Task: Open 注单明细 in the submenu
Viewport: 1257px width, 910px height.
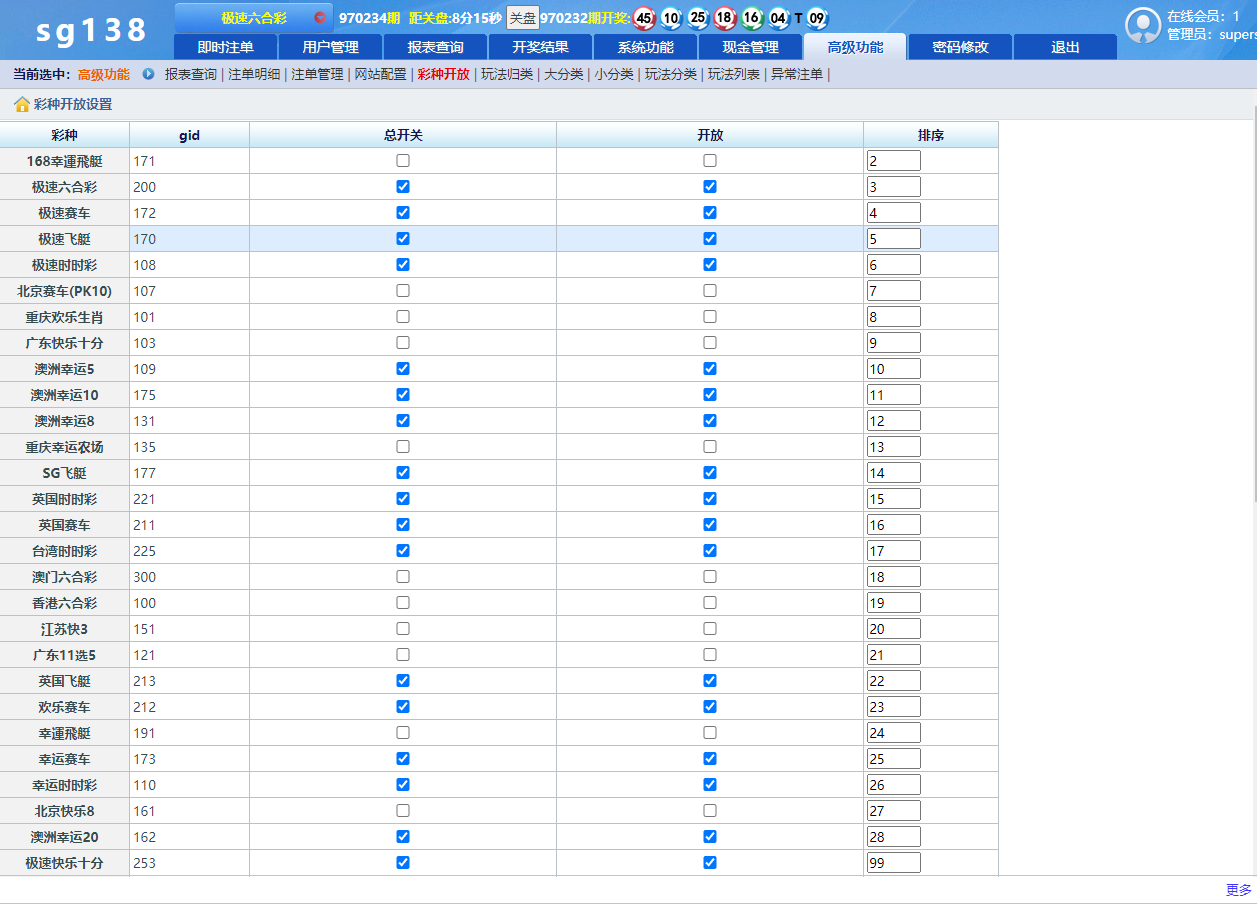Action: [254, 74]
